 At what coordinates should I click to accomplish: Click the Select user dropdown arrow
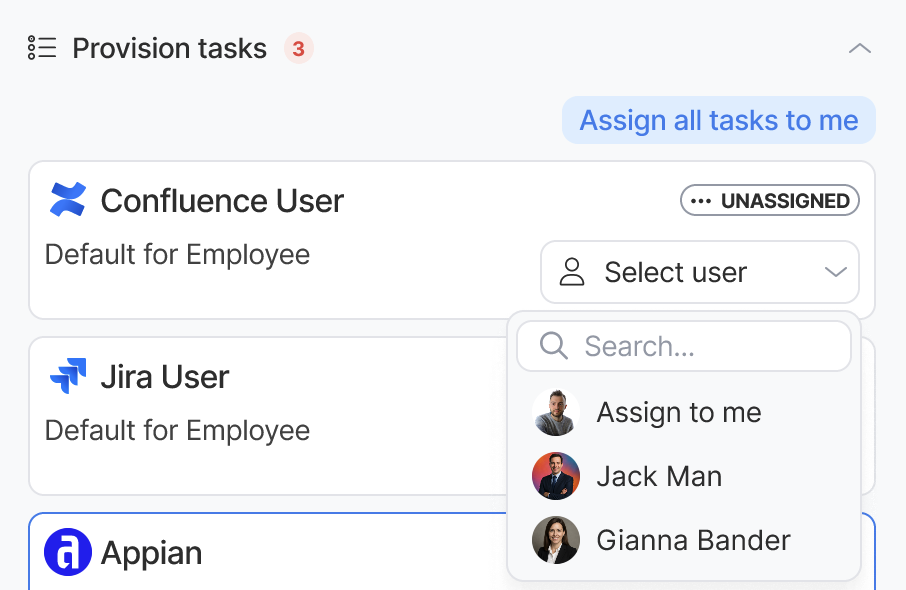tap(835, 272)
